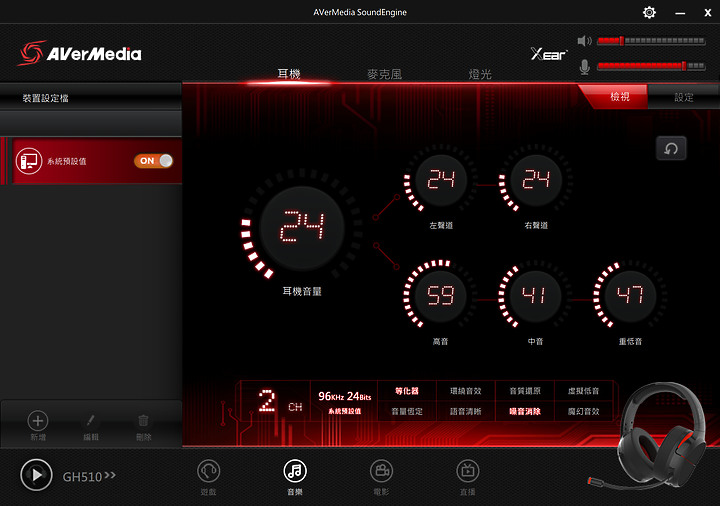Close the SoundEngine window

tap(708, 13)
